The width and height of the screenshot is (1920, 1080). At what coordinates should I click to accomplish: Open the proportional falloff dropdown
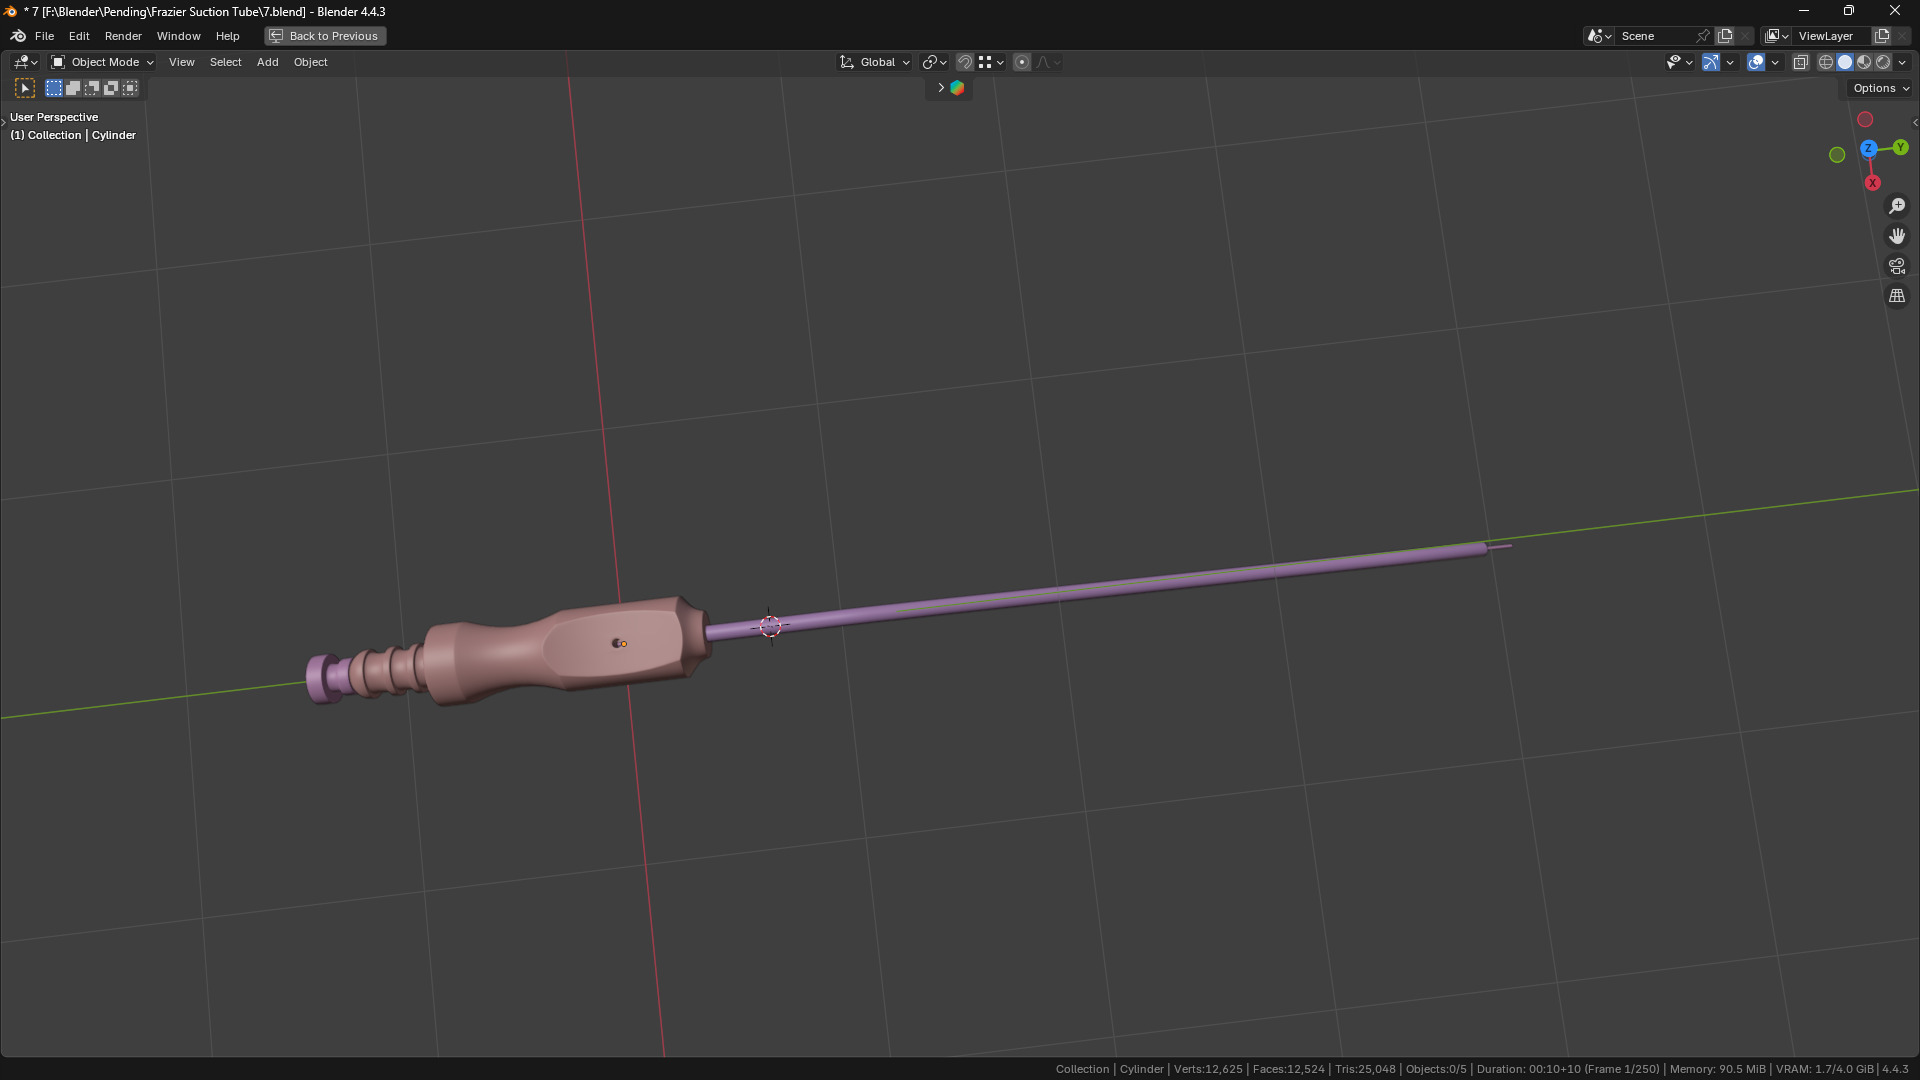click(1048, 62)
